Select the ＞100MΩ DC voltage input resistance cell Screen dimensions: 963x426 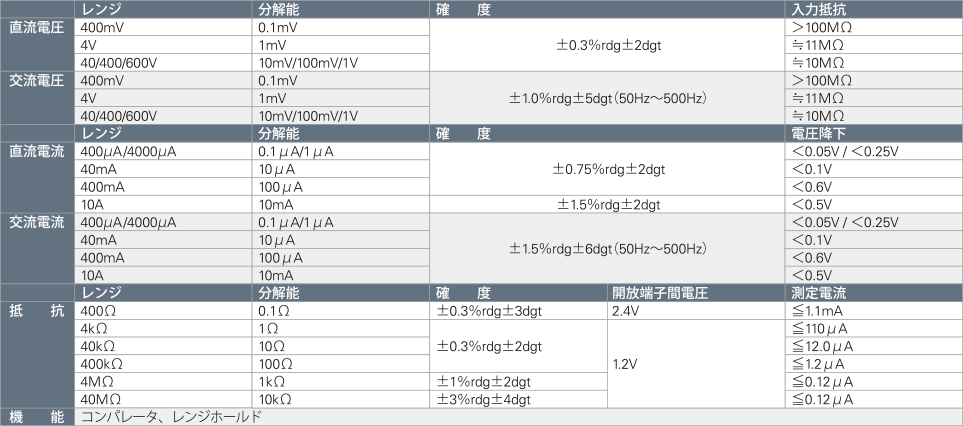pos(874,27)
